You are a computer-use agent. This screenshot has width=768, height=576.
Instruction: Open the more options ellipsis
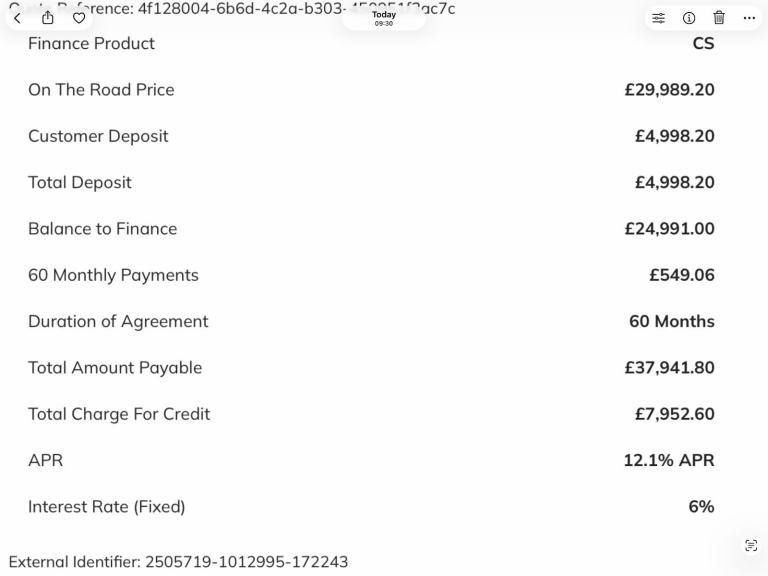click(x=749, y=18)
